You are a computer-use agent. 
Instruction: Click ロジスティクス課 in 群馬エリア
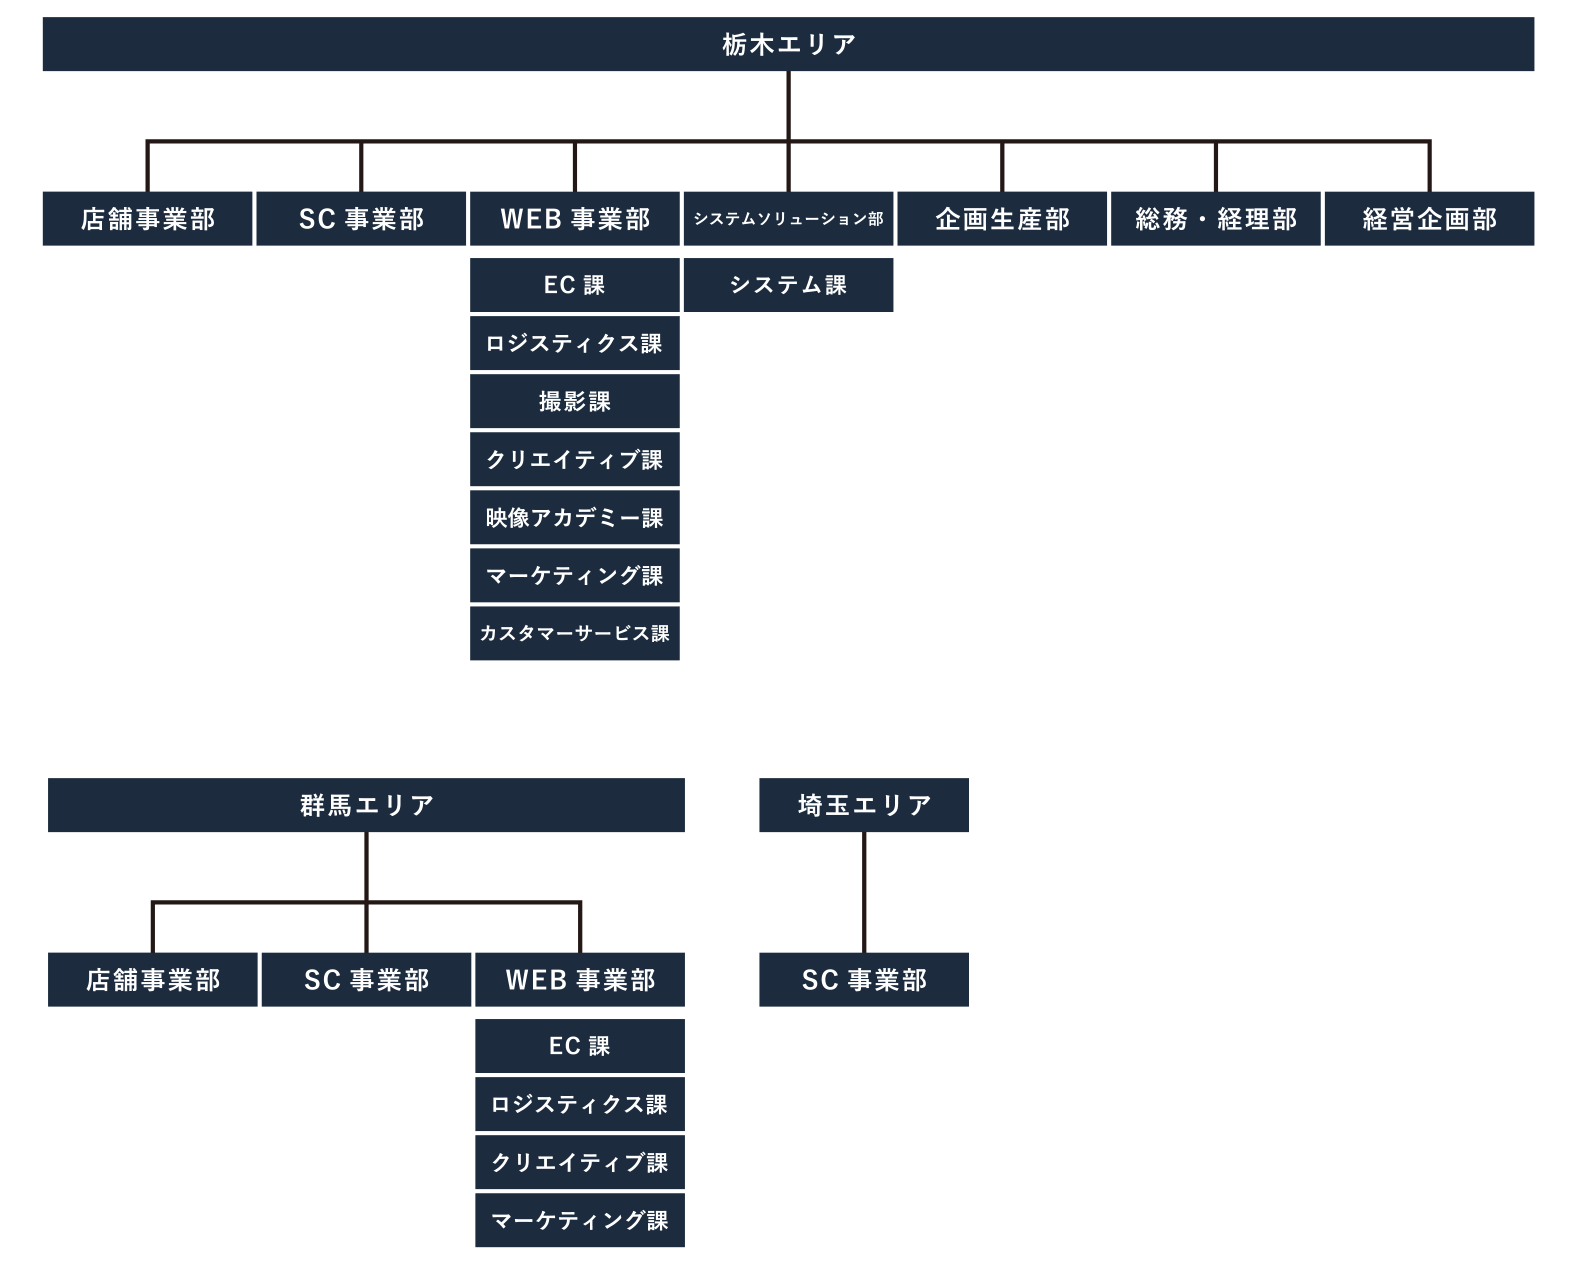pos(580,1104)
